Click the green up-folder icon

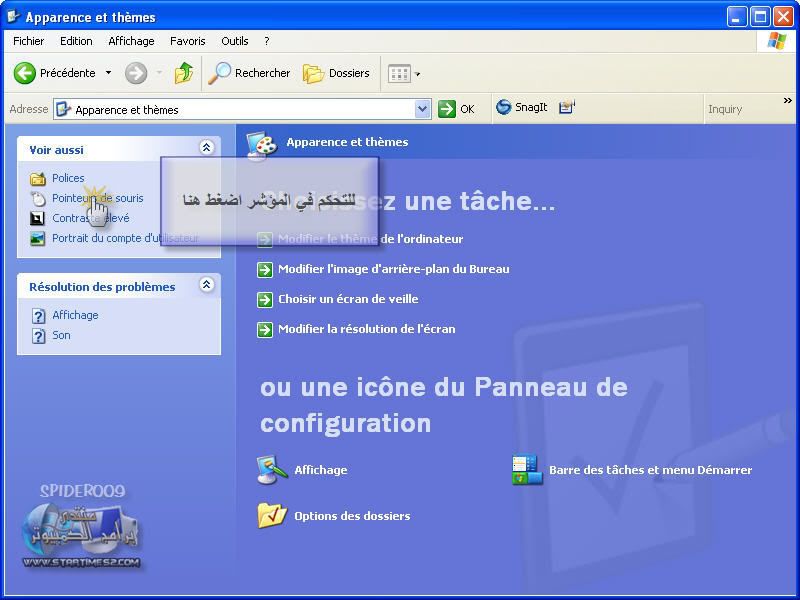[x=184, y=73]
